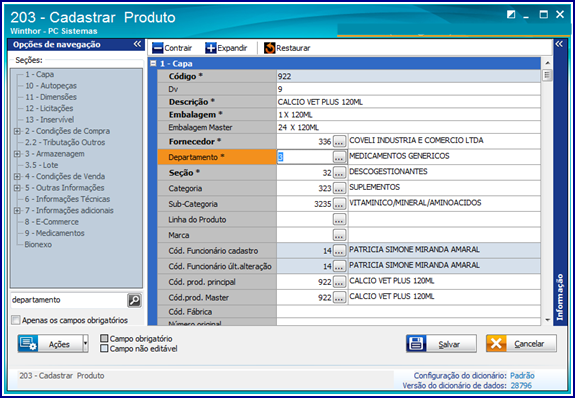This screenshot has width=575, height=398.
Task: Collapse the 1 - Capa section header
Action: 153,63
